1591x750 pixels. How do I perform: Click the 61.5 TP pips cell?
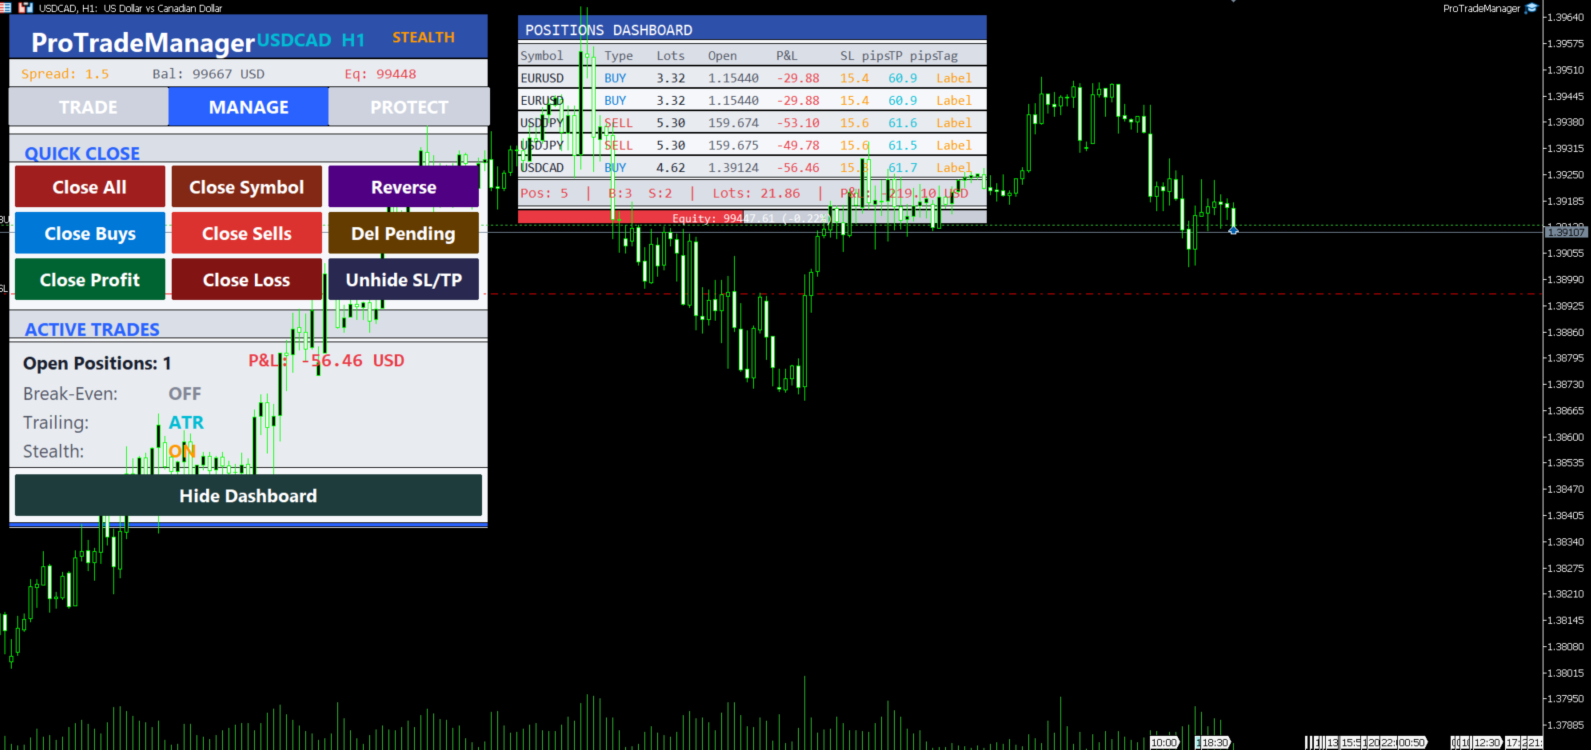pyautogui.click(x=903, y=145)
